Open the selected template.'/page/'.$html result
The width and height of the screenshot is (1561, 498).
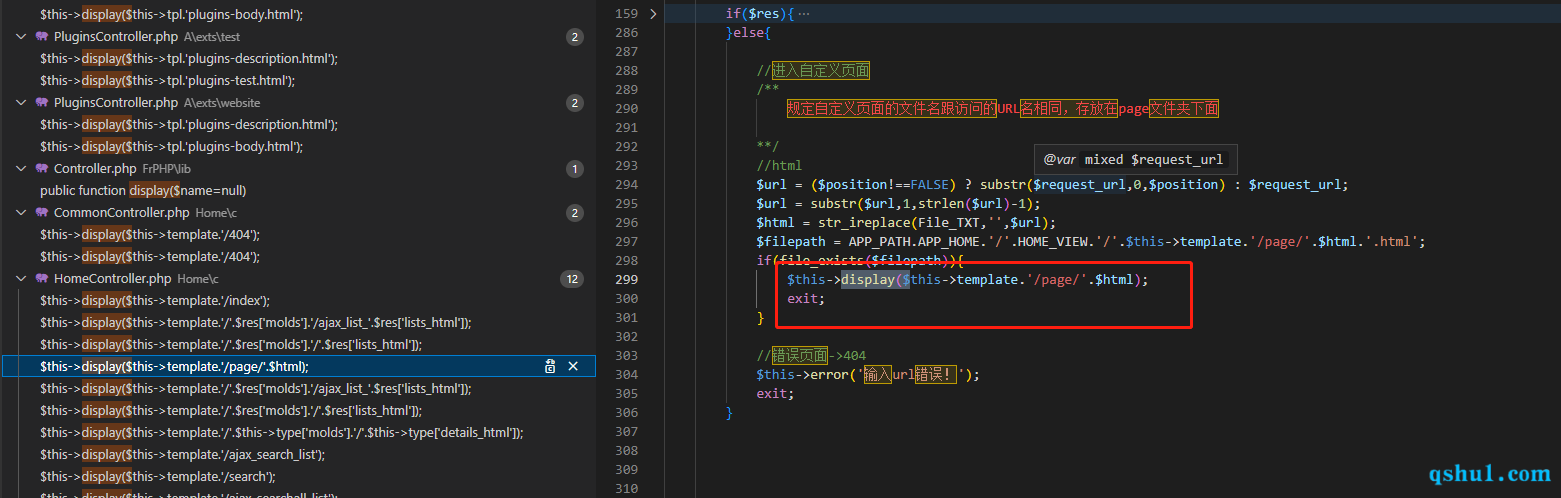[174, 367]
